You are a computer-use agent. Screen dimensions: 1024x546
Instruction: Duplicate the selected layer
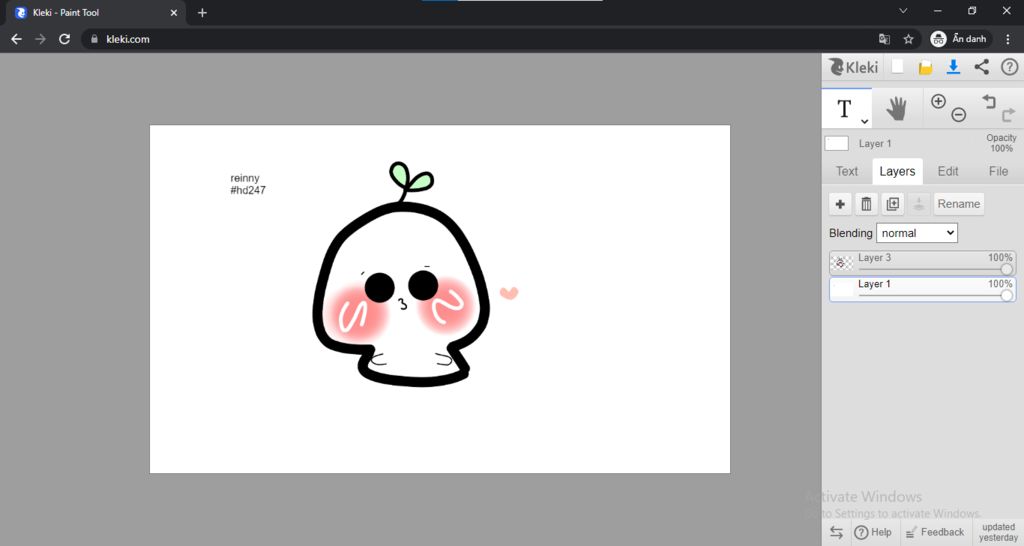pos(893,204)
